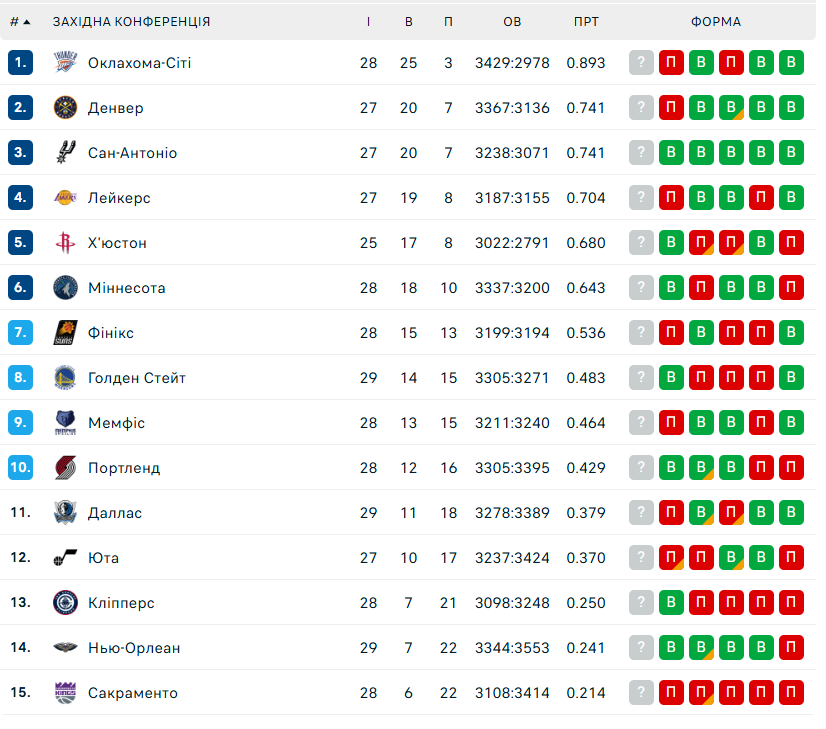Click the San Antonio Spurs logo
826x729 pixels.
(x=65, y=153)
